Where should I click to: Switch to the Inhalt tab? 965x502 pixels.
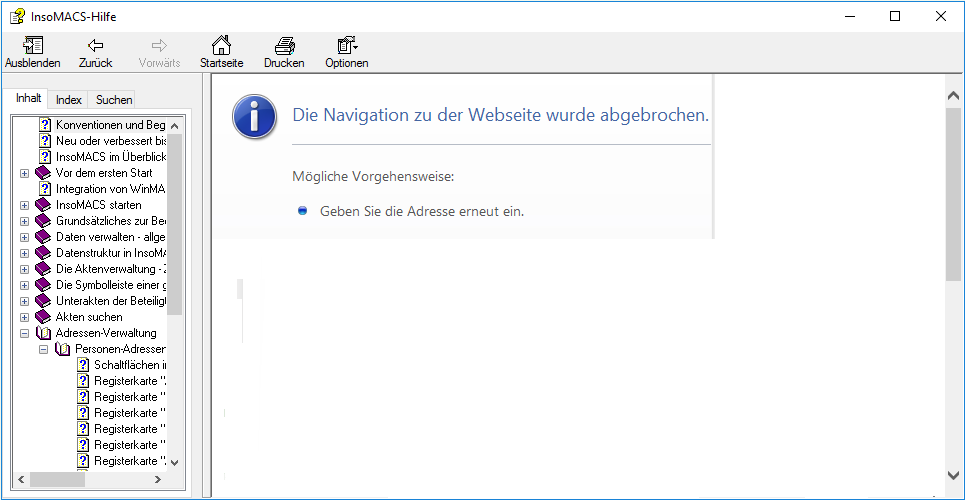coord(28,98)
